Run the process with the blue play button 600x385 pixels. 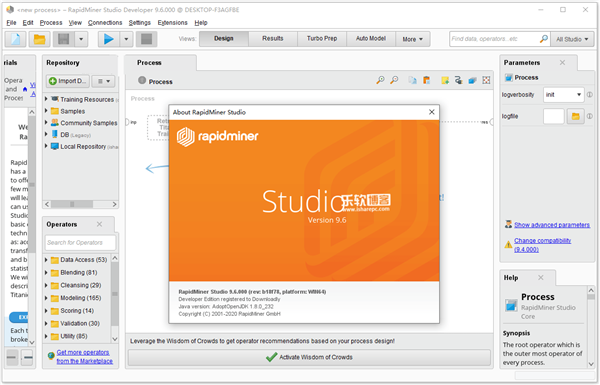click(109, 39)
